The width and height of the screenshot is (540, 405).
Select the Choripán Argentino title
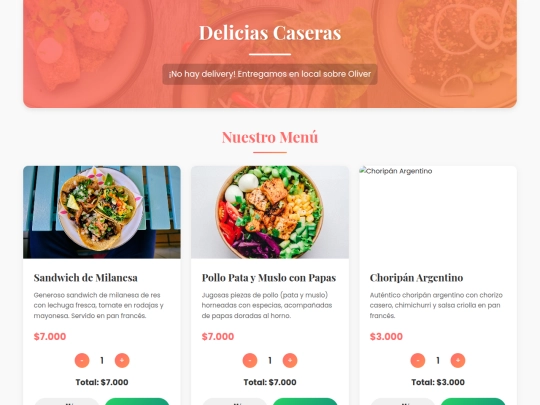(x=416, y=278)
